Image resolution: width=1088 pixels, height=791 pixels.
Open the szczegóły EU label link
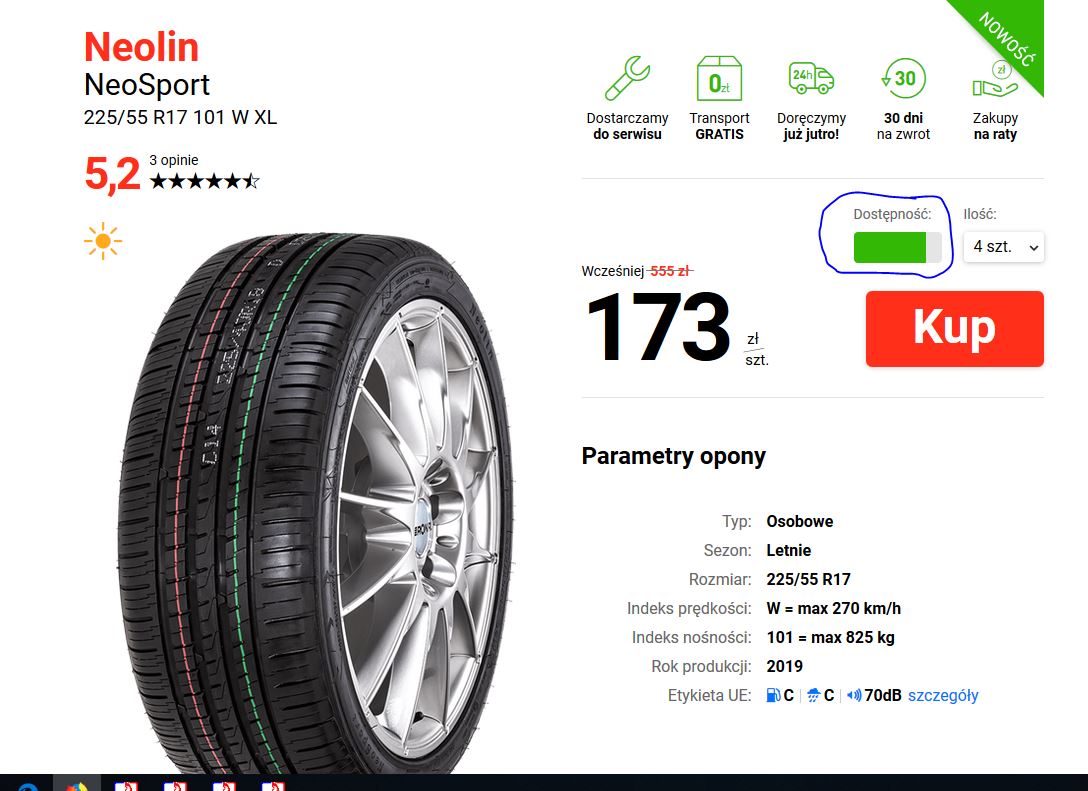[x=943, y=695]
